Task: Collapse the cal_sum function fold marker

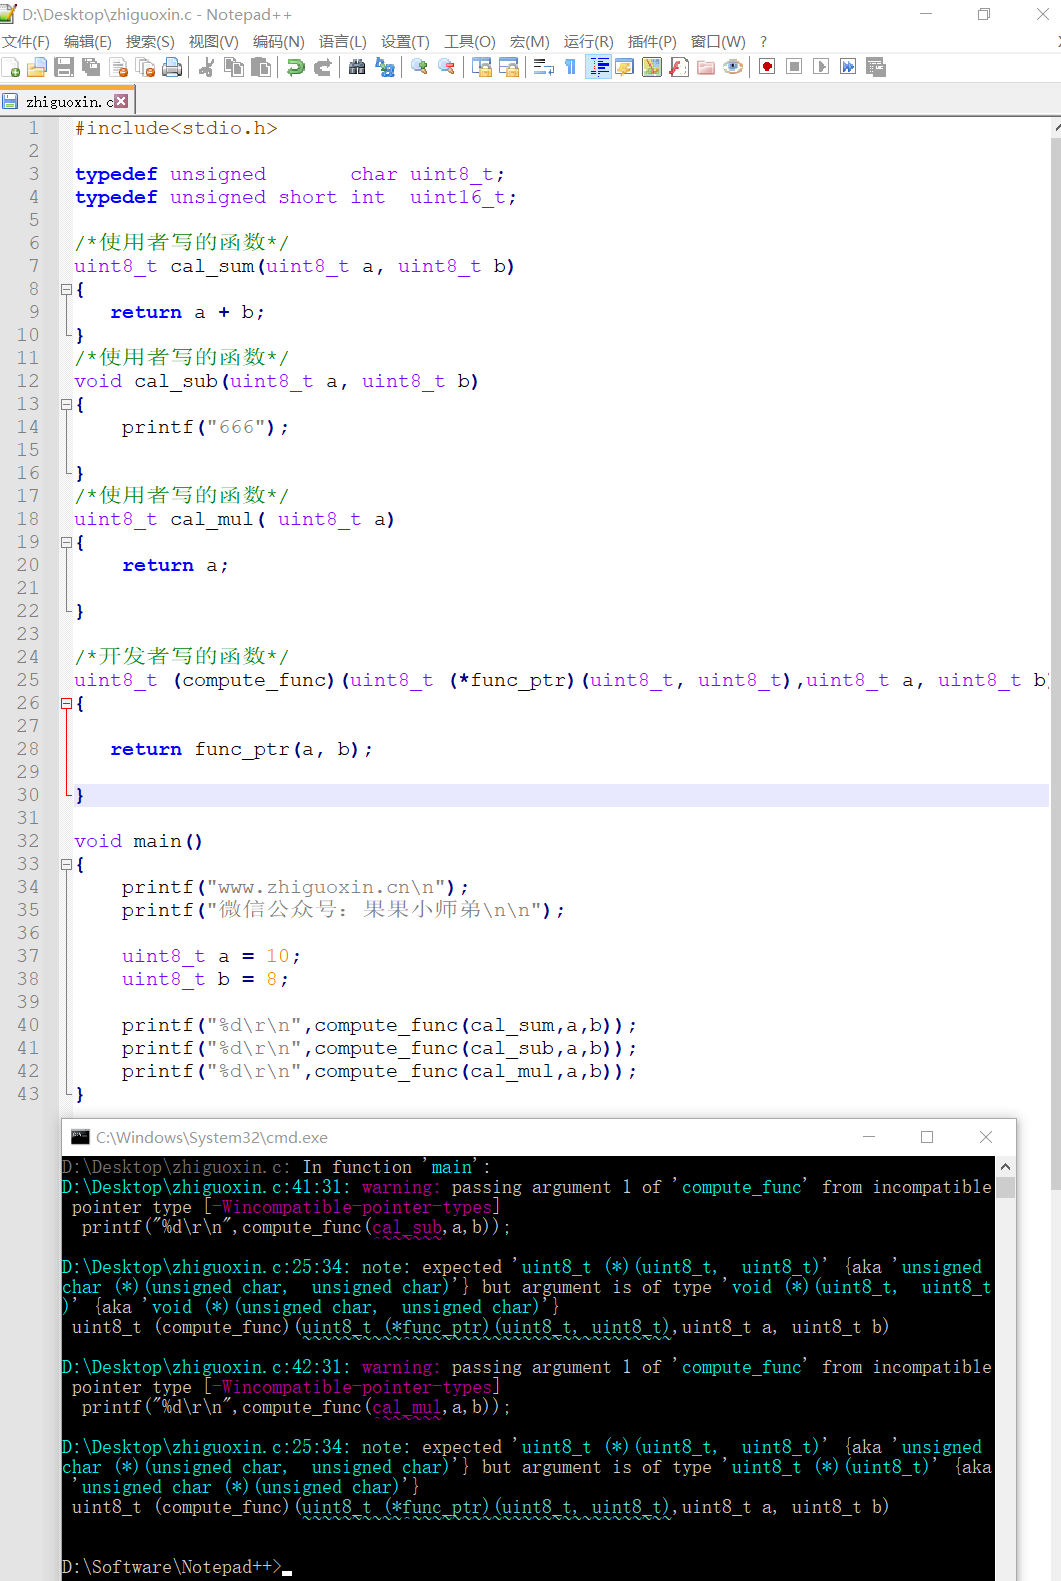Action: [66, 290]
